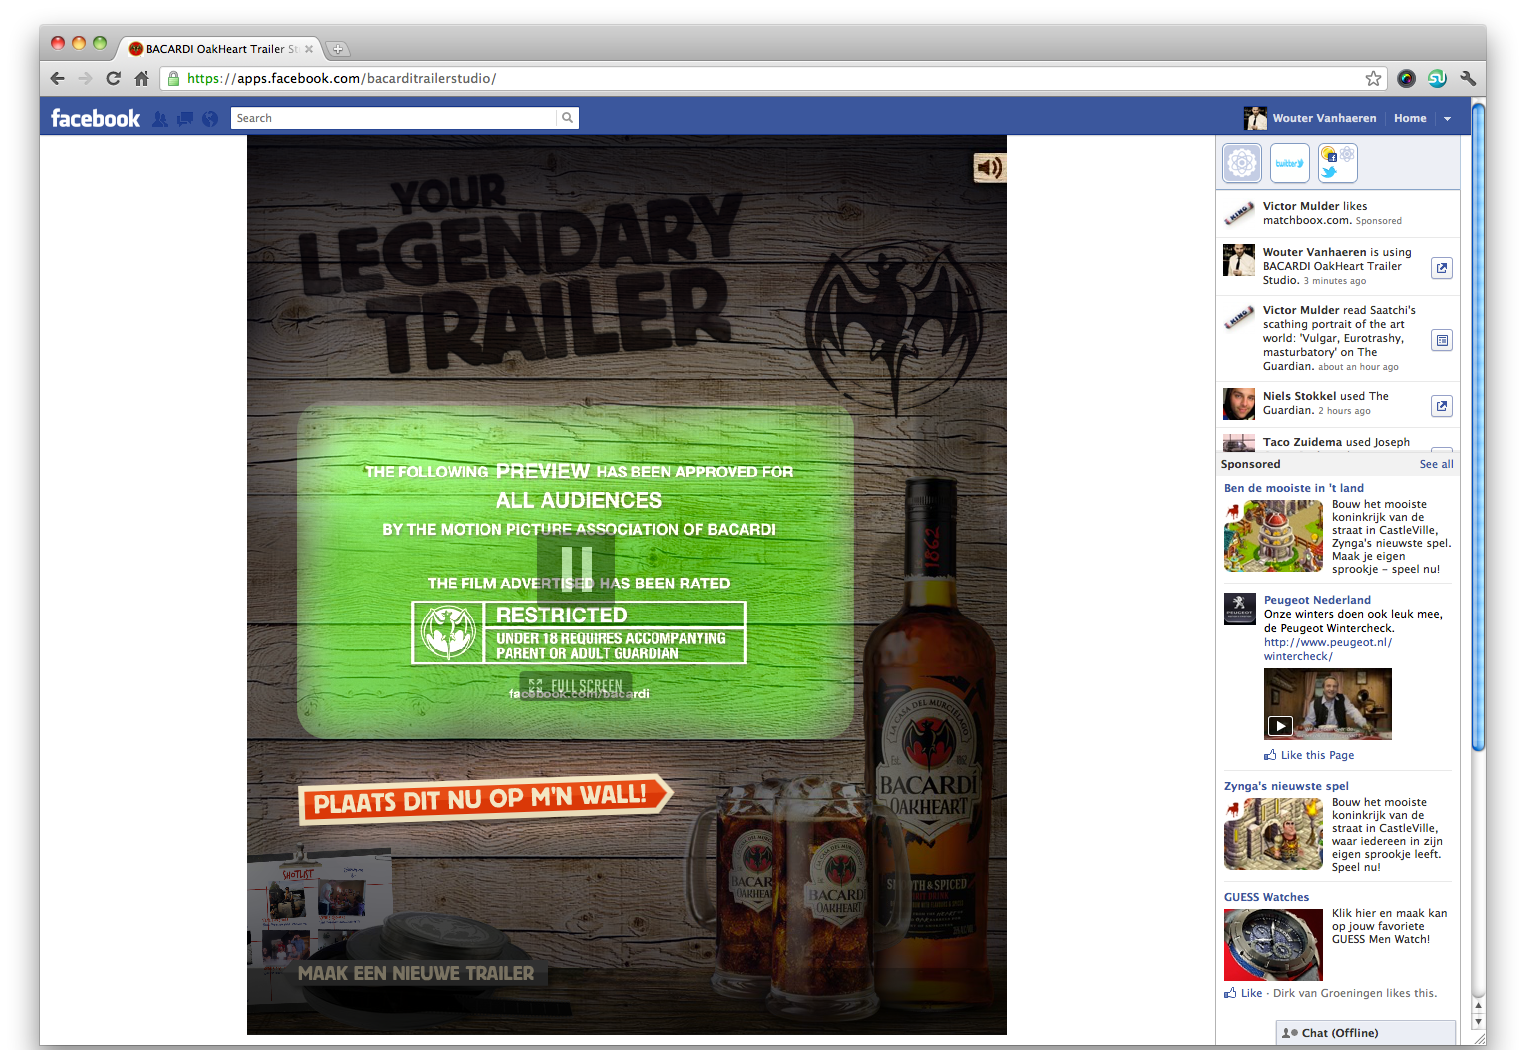
Task: Open Victor Mulder Saatchi Guardian story
Action: [x=1338, y=338]
